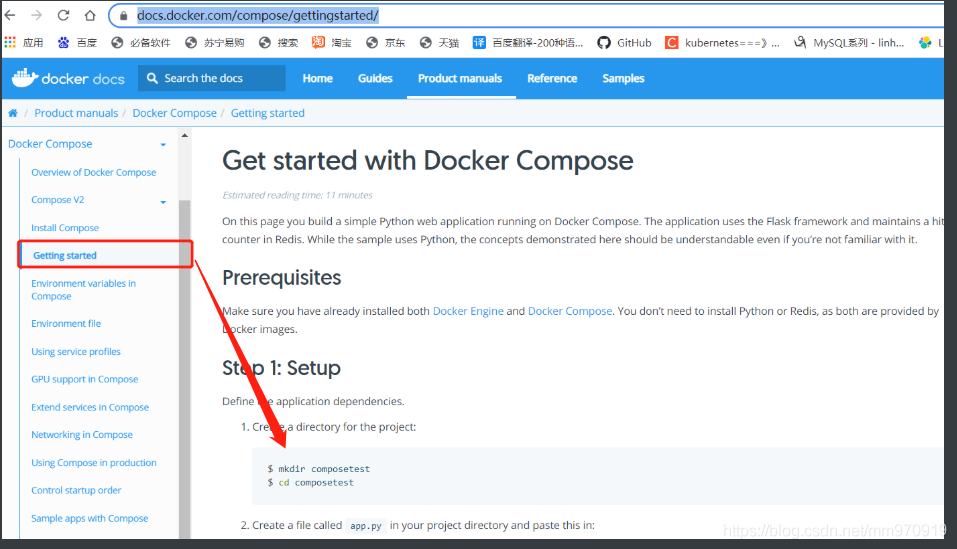Open the Taobao bookmark
This screenshot has height=549, width=957.
tap(331, 43)
